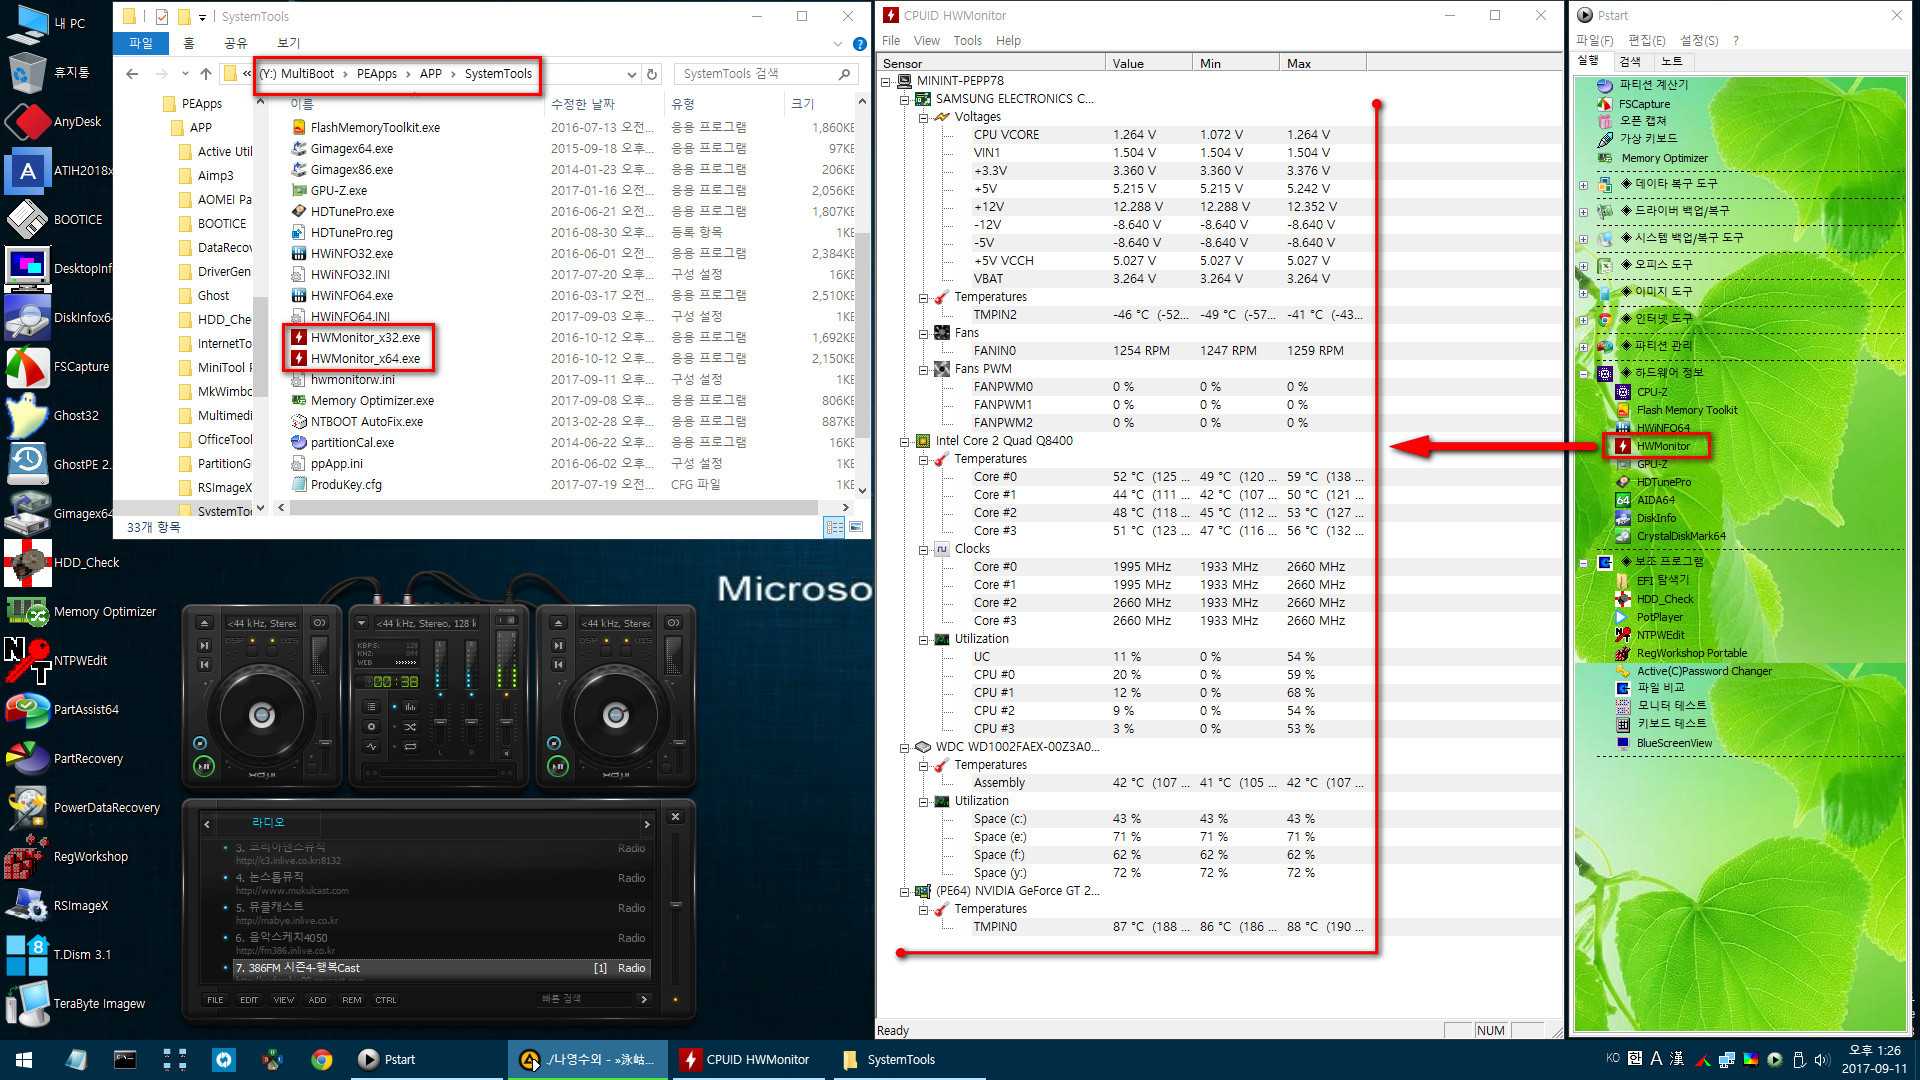Click play/pause on the left deck

click(x=204, y=766)
